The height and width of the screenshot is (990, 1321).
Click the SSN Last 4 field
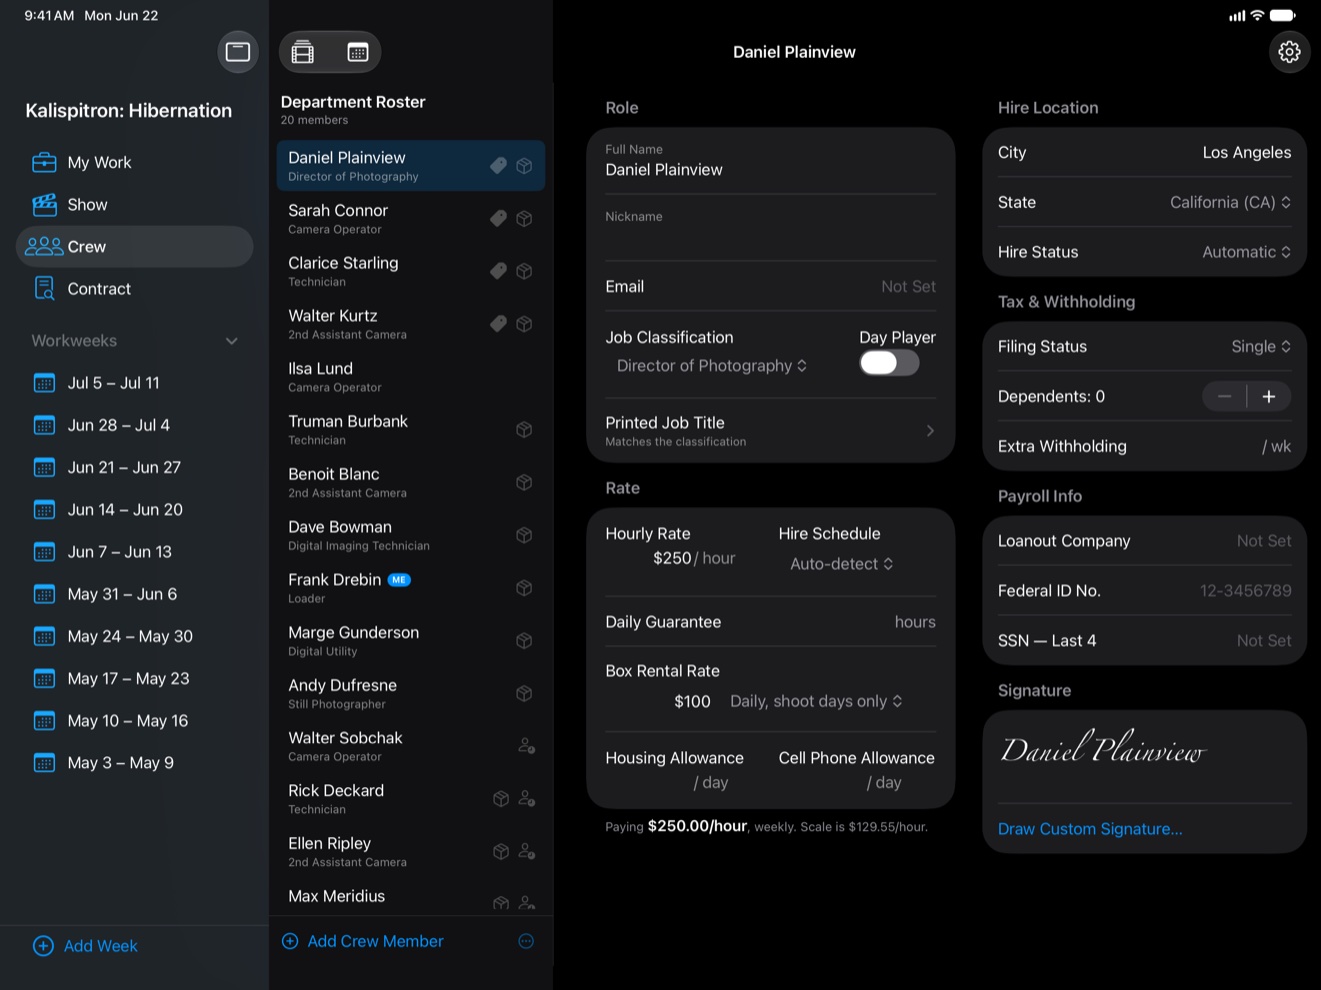[x=1144, y=640]
